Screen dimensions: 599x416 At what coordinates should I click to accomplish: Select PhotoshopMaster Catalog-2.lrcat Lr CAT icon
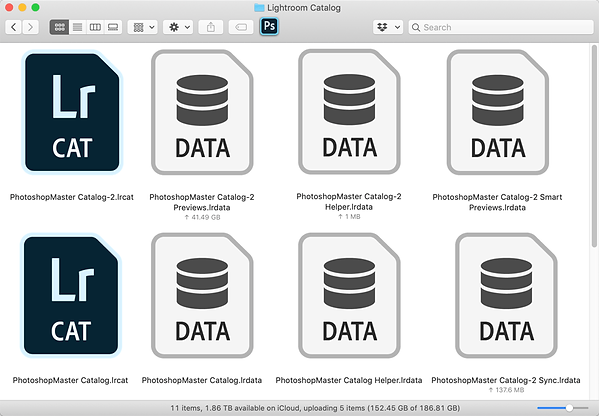(72, 112)
